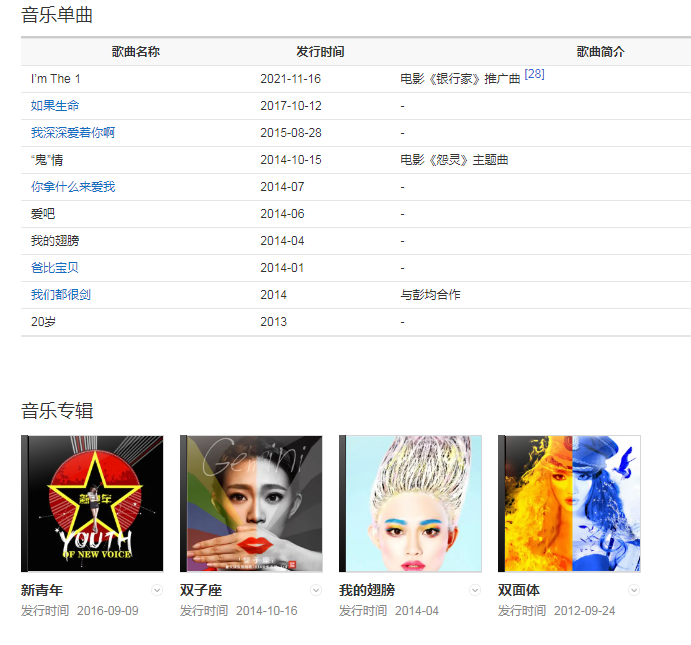Open the 双面体 fire-and-water album cover
This screenshot has height=645, width=691.
tap(569, 503)
